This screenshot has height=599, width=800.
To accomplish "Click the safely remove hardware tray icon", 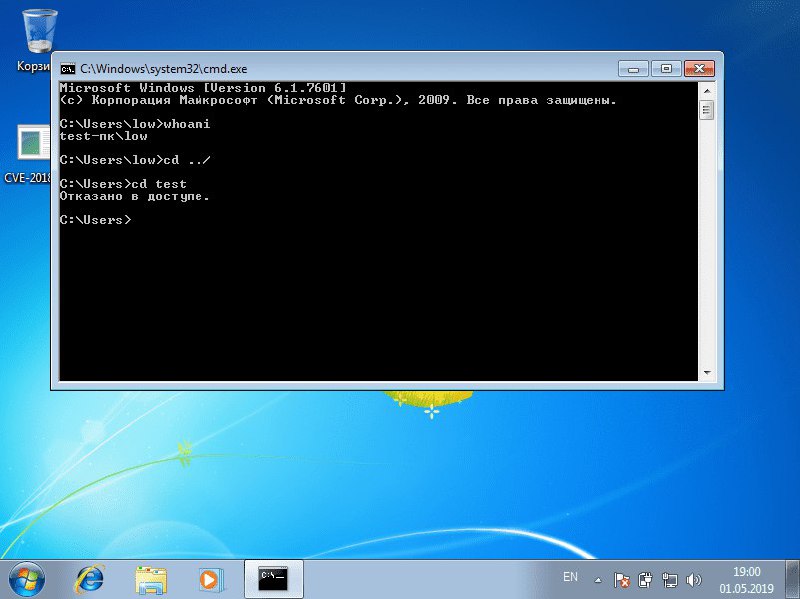I will coord(645,580).
